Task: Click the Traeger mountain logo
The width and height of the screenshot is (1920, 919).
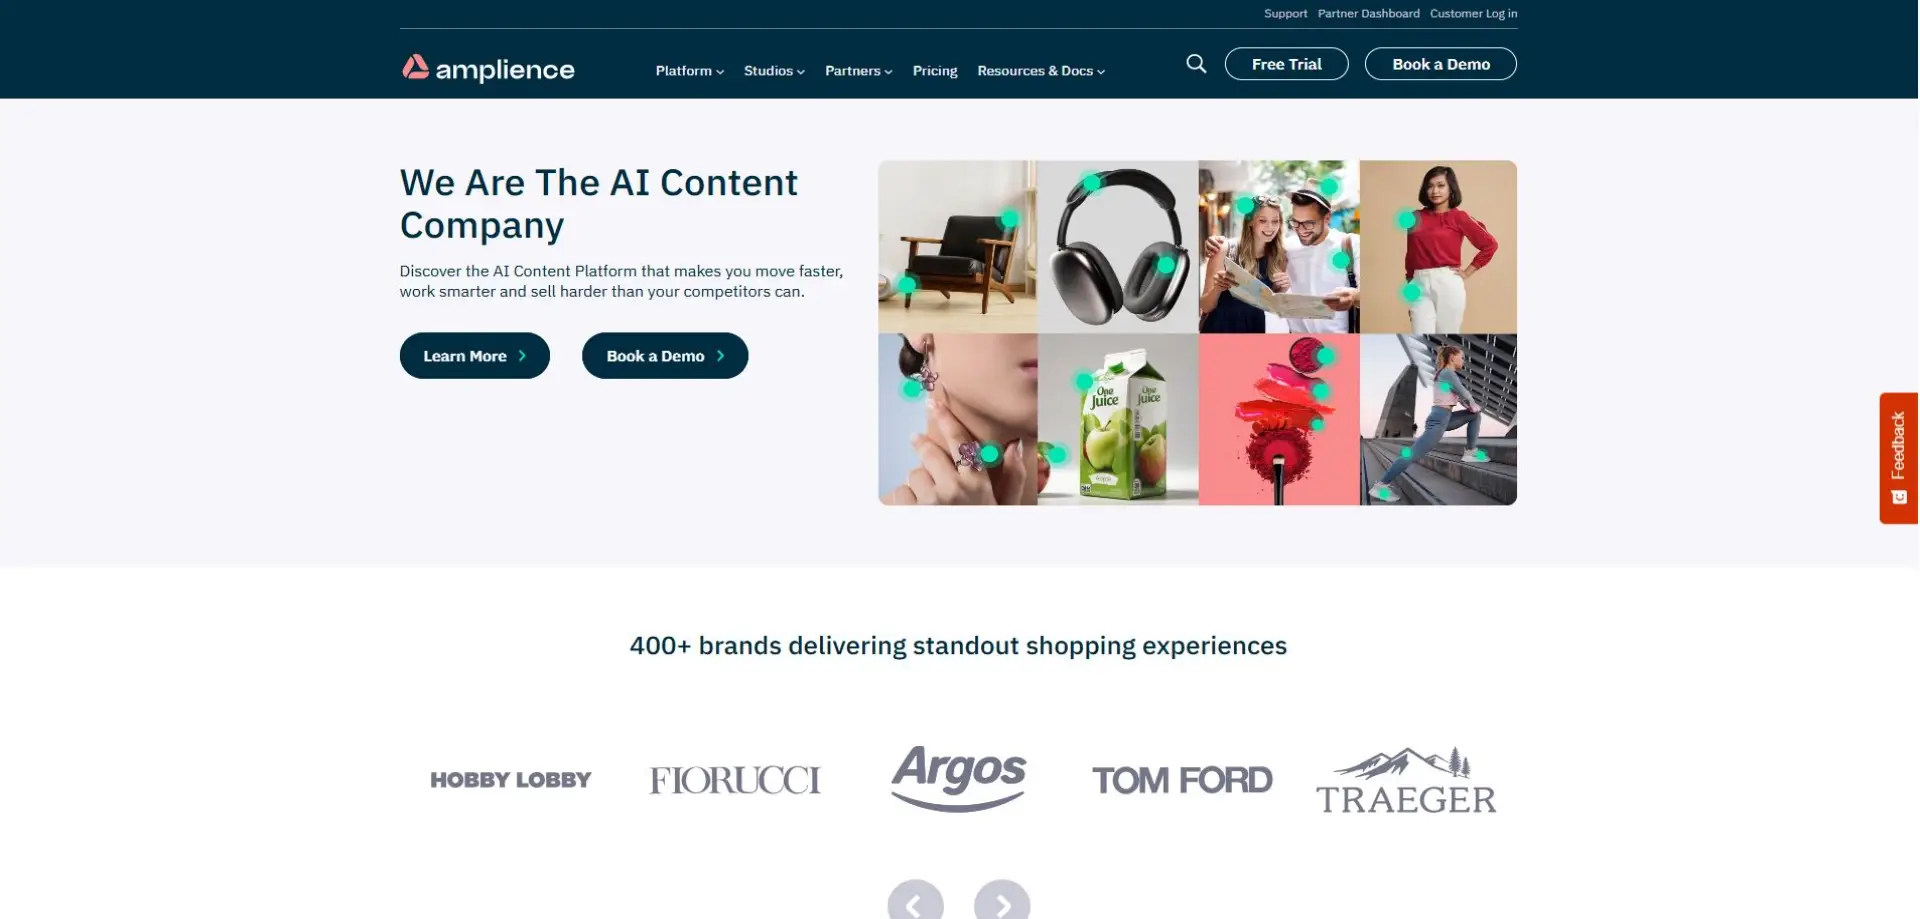Action: pyautogui.click(x=1405, y=780)
